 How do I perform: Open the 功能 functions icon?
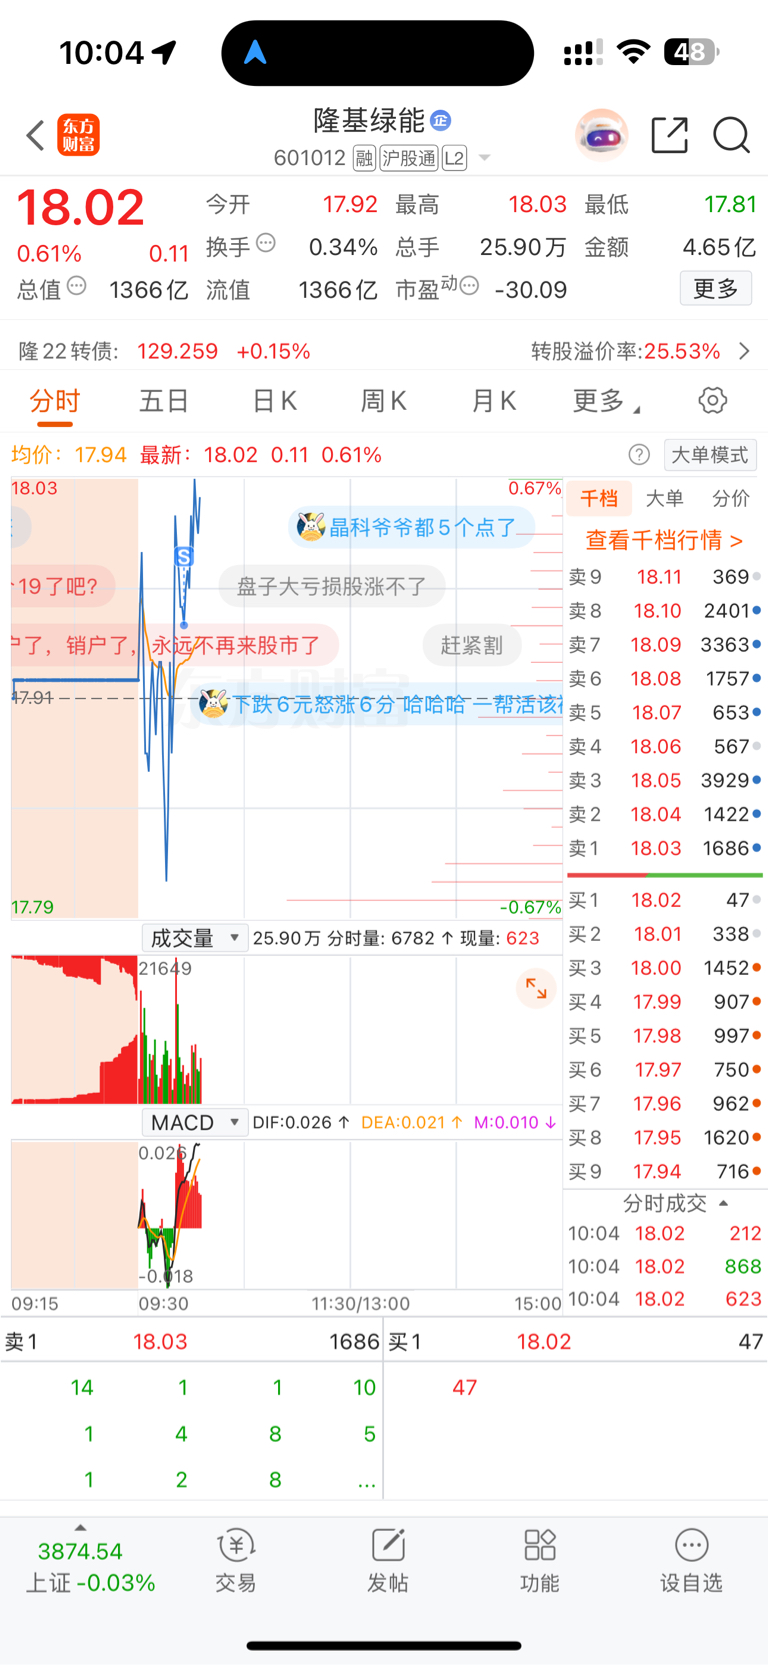point(540,1560)
